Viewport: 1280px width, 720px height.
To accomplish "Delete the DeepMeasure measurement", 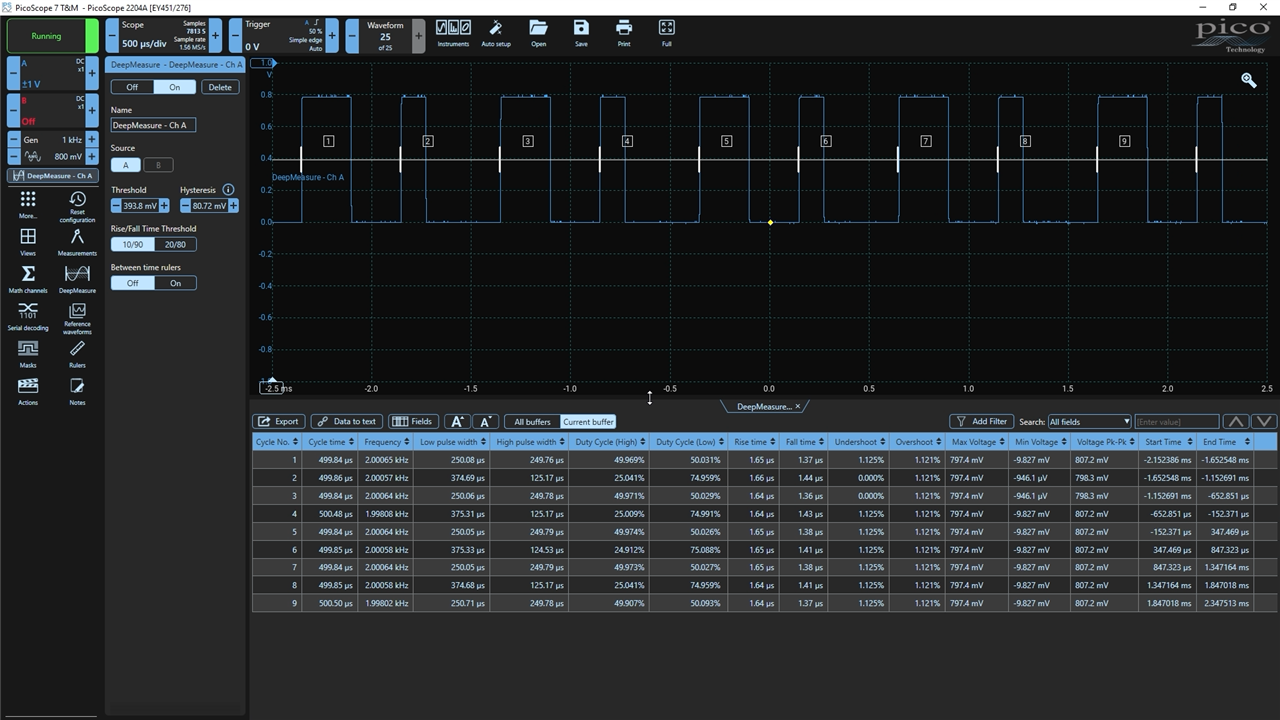I will point(220,87).
